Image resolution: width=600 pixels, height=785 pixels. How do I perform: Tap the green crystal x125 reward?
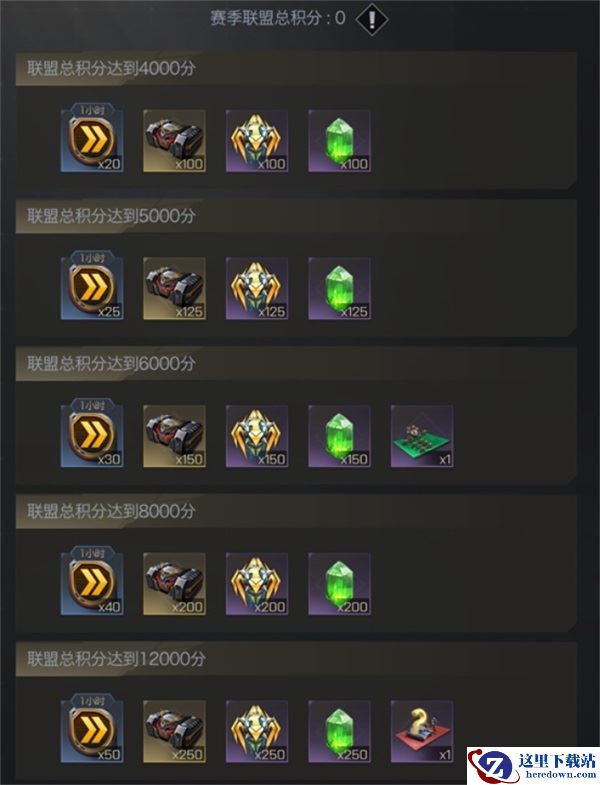point(339,288)
